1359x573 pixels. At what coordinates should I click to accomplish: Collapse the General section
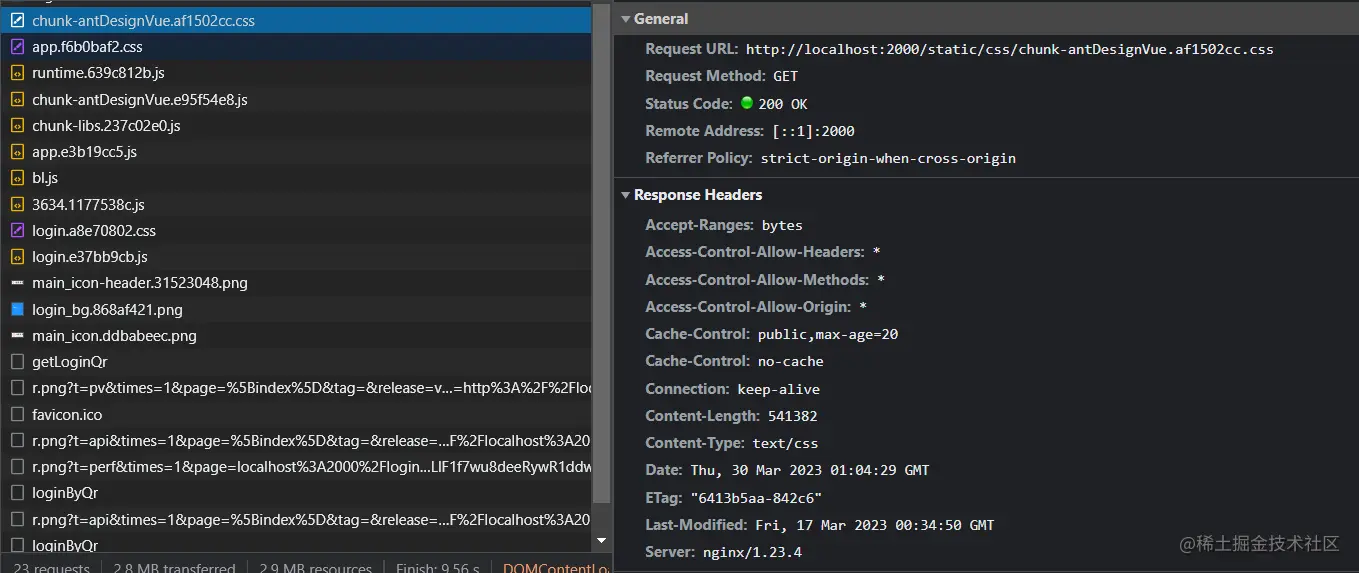tap(626, 19)
